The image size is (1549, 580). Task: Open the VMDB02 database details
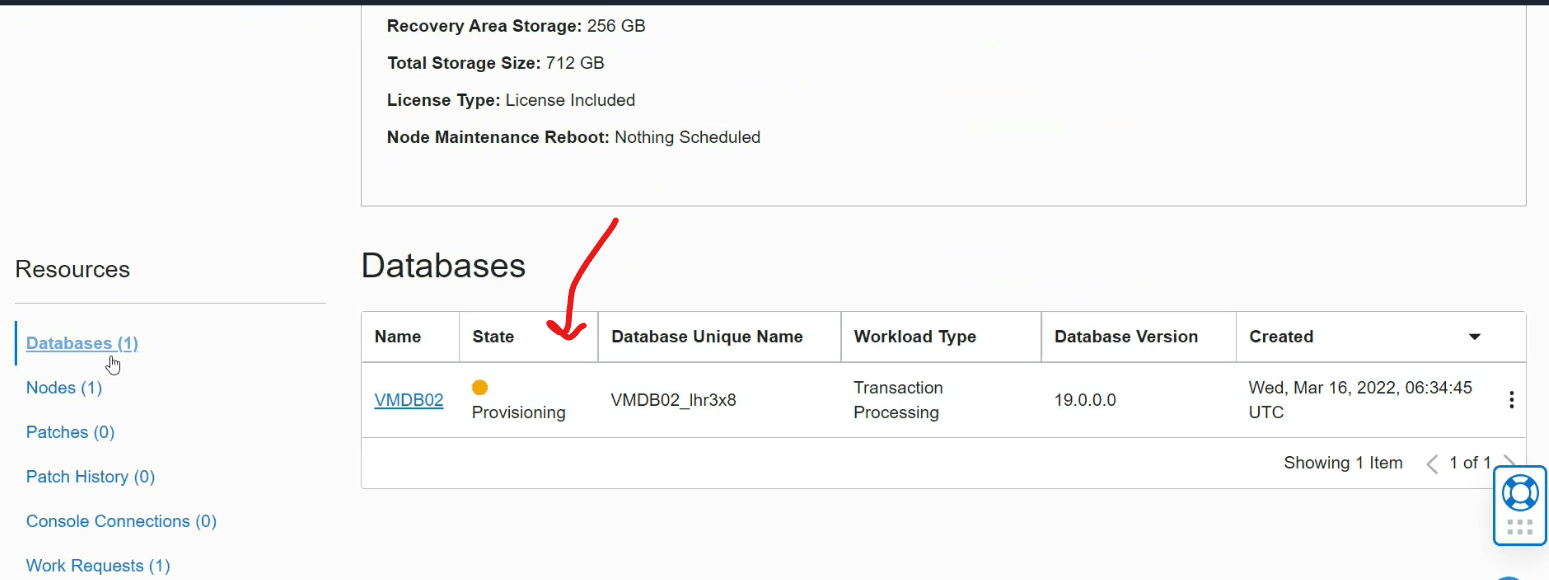point(408,399)
